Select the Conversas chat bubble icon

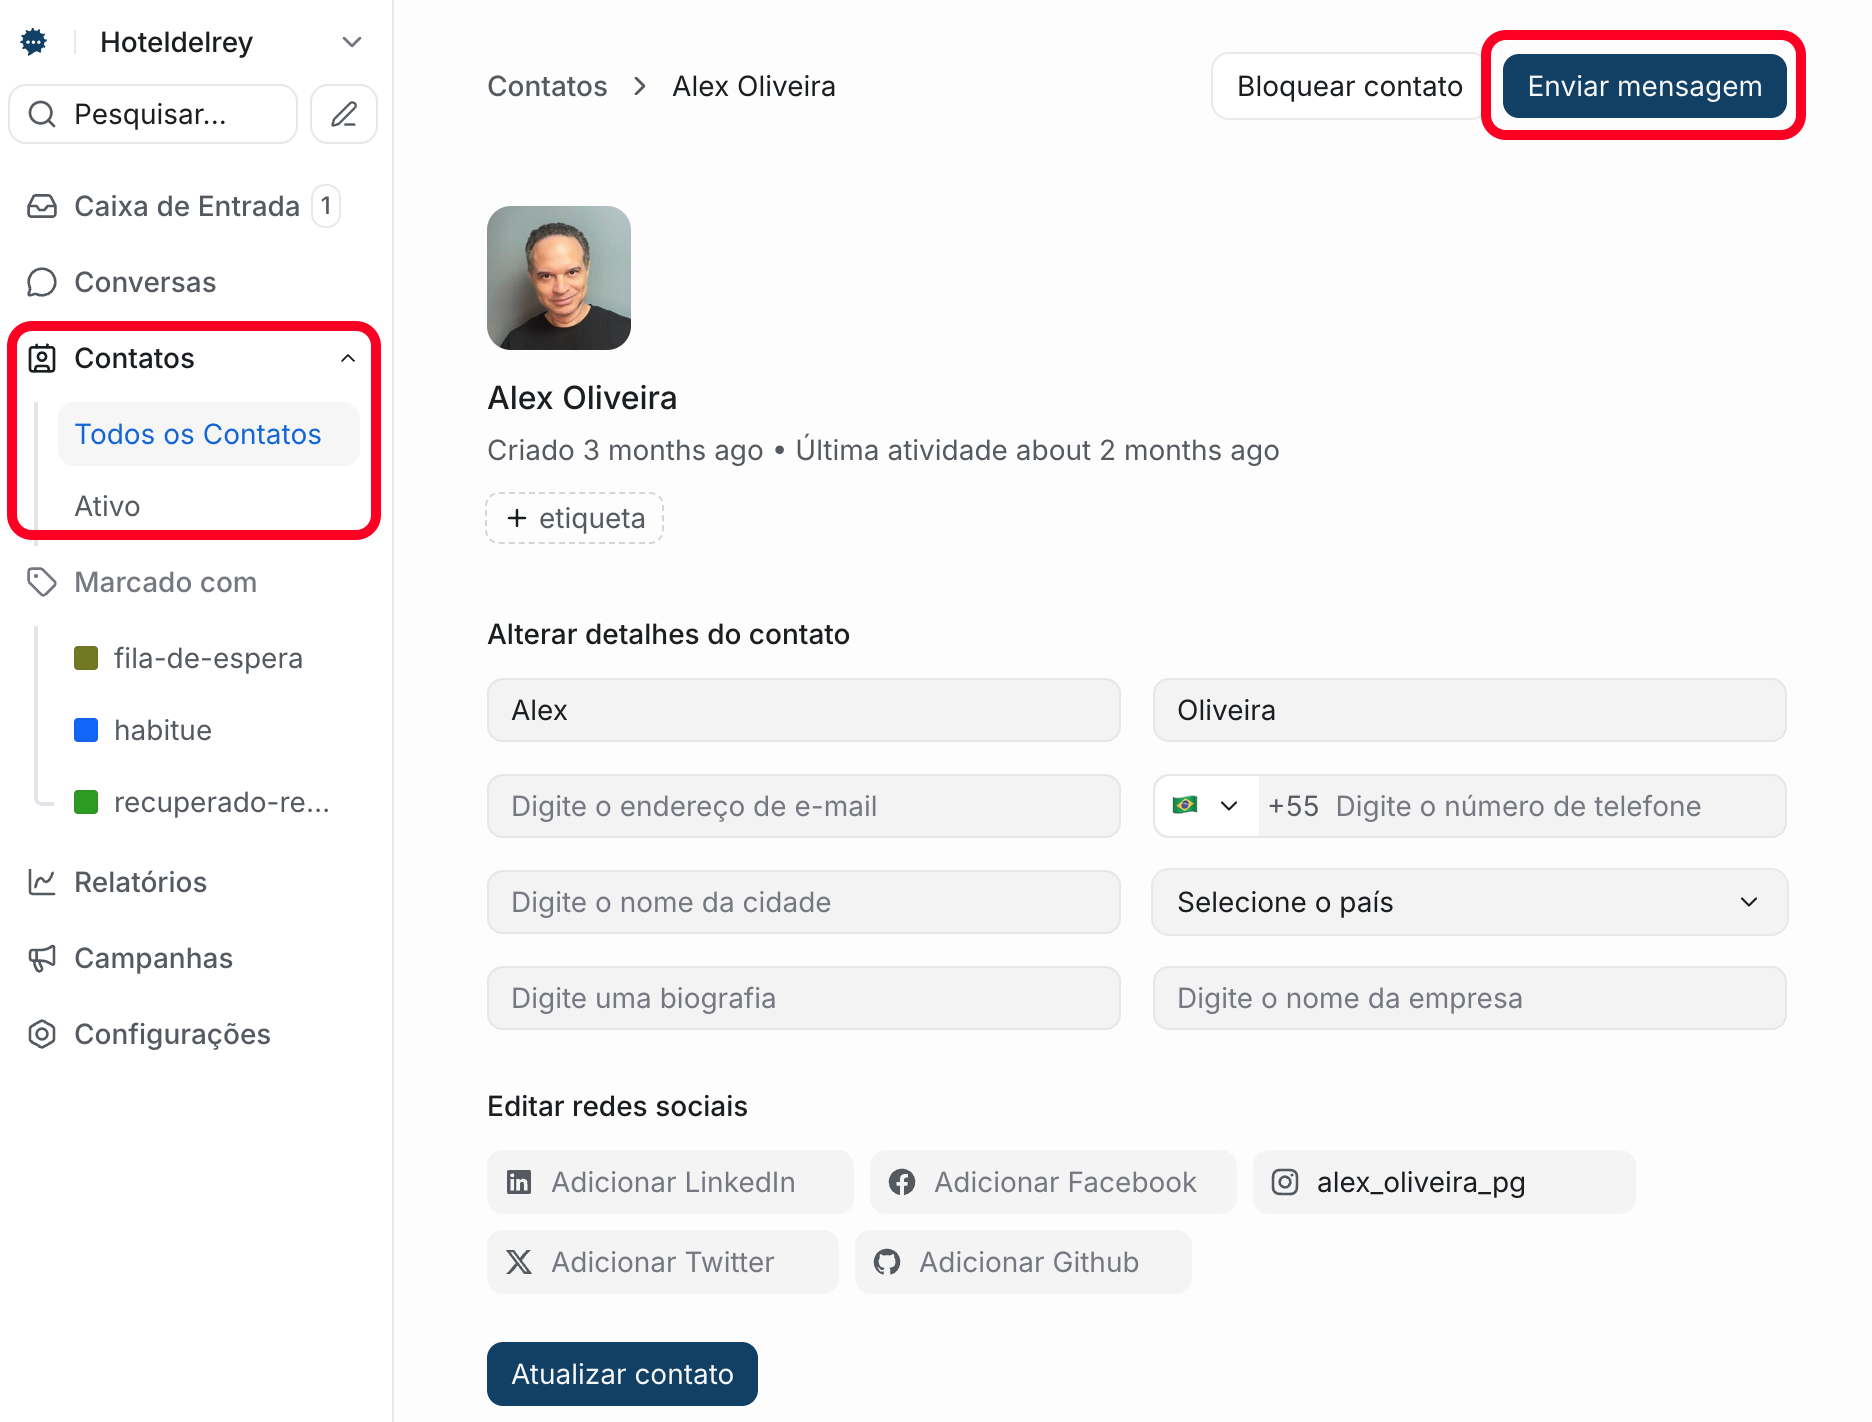(x=41, y=282)
